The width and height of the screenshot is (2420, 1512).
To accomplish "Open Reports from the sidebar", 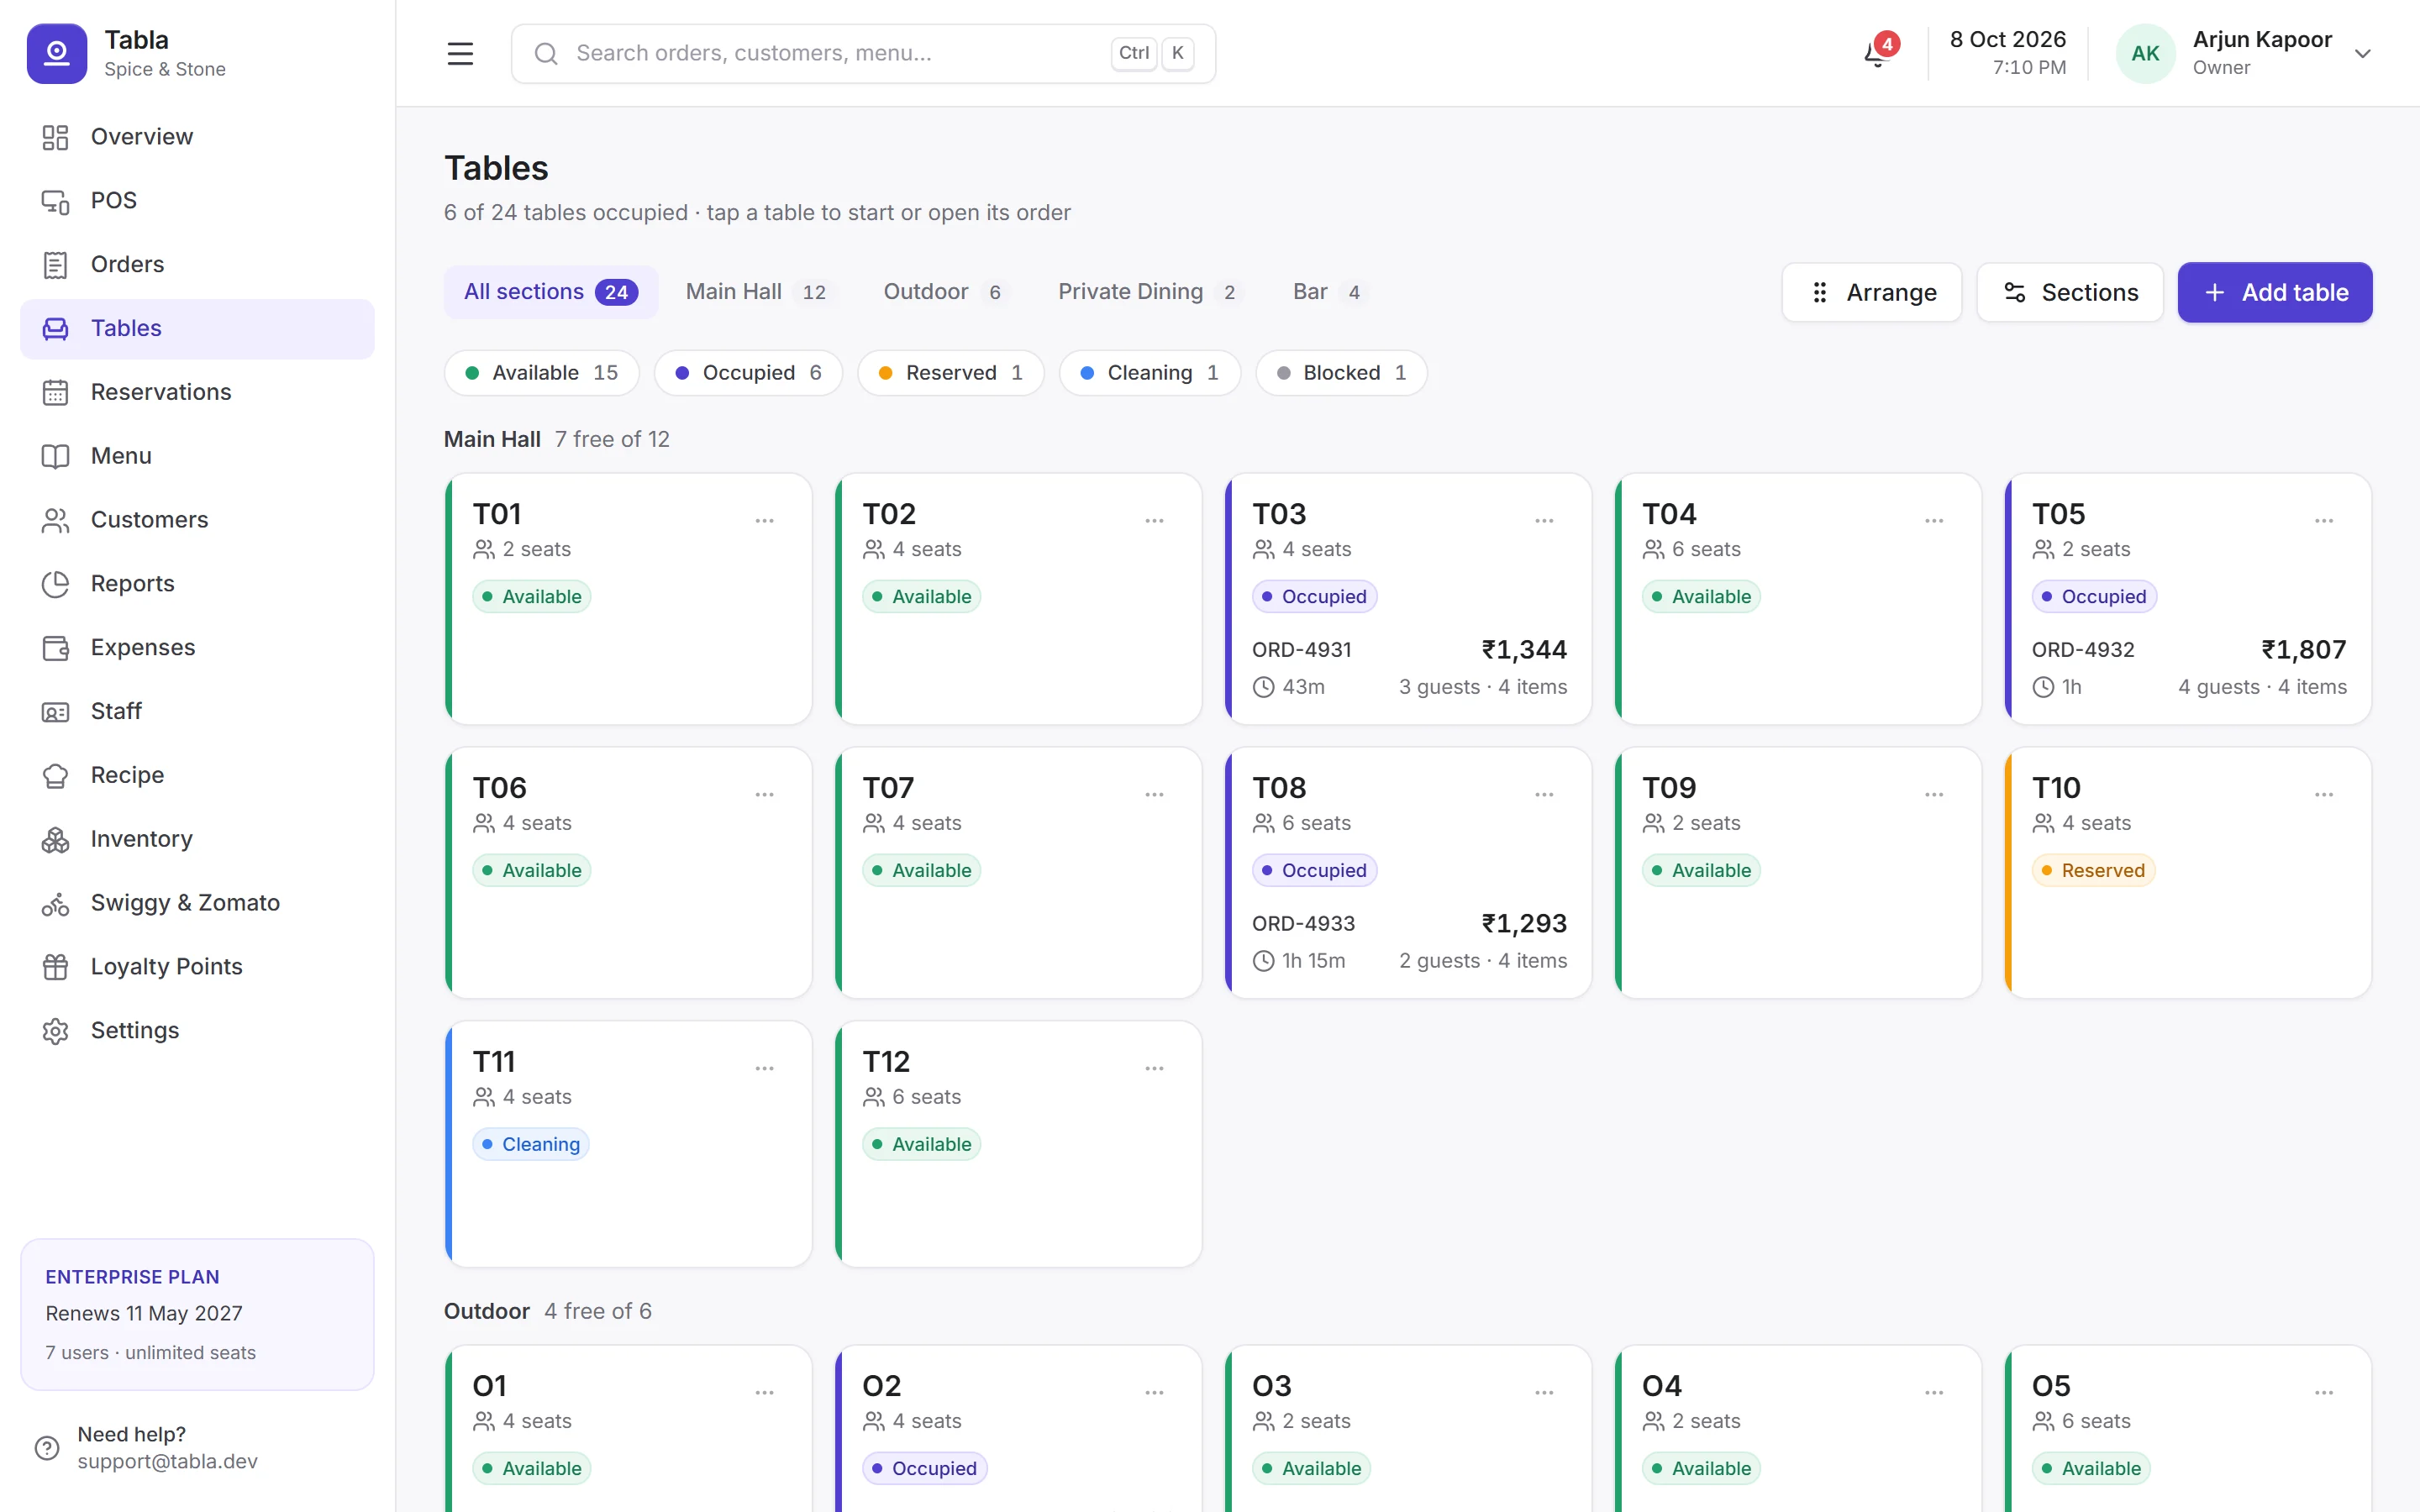I will click(197, 584).
